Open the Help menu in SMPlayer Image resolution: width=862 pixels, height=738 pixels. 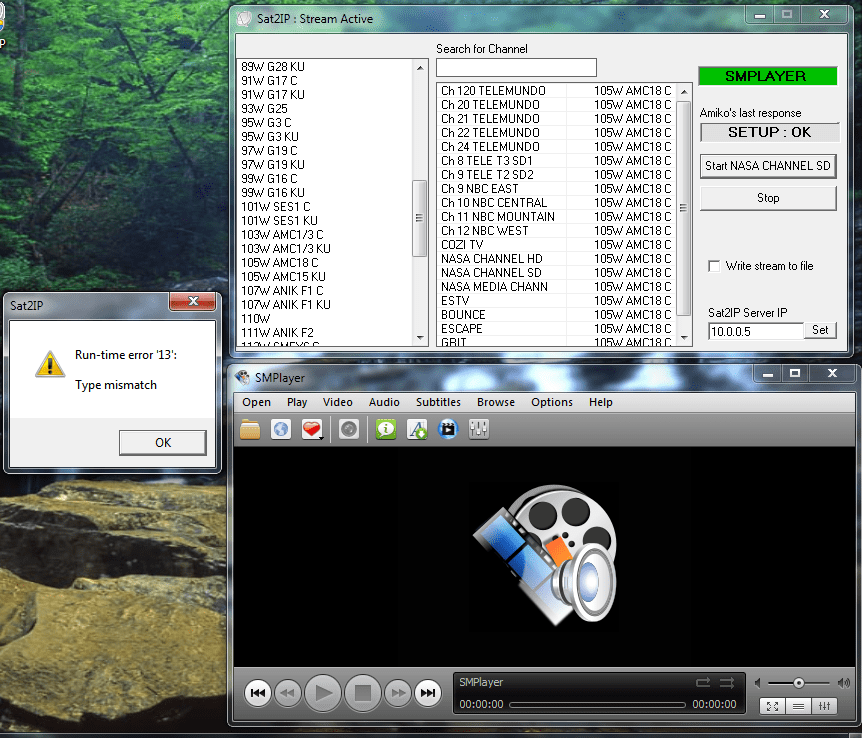point(600,402)
